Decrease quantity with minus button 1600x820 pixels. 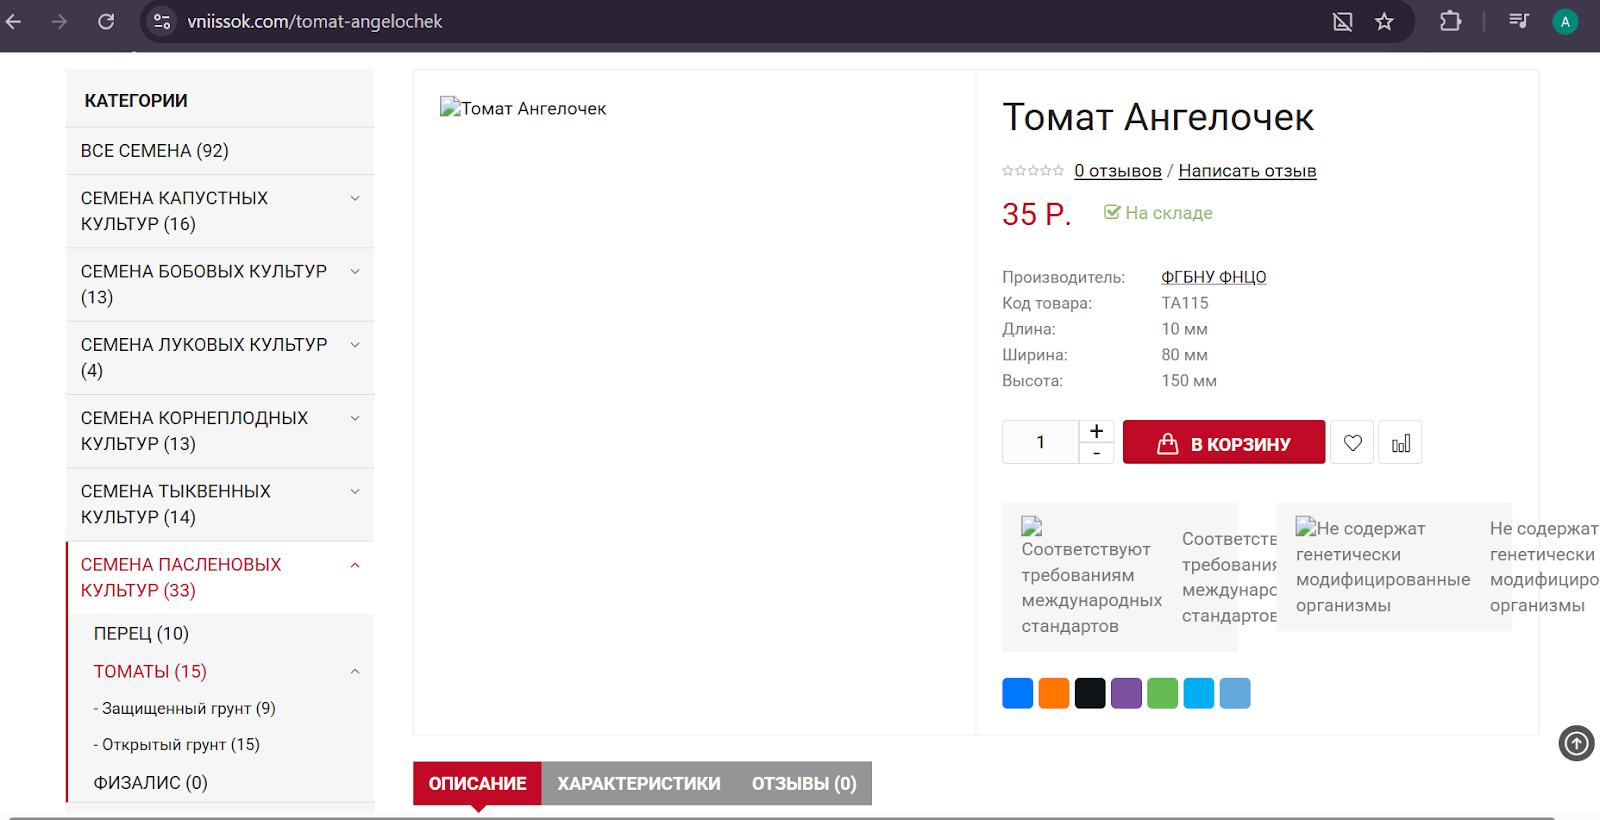point(1096,454)
